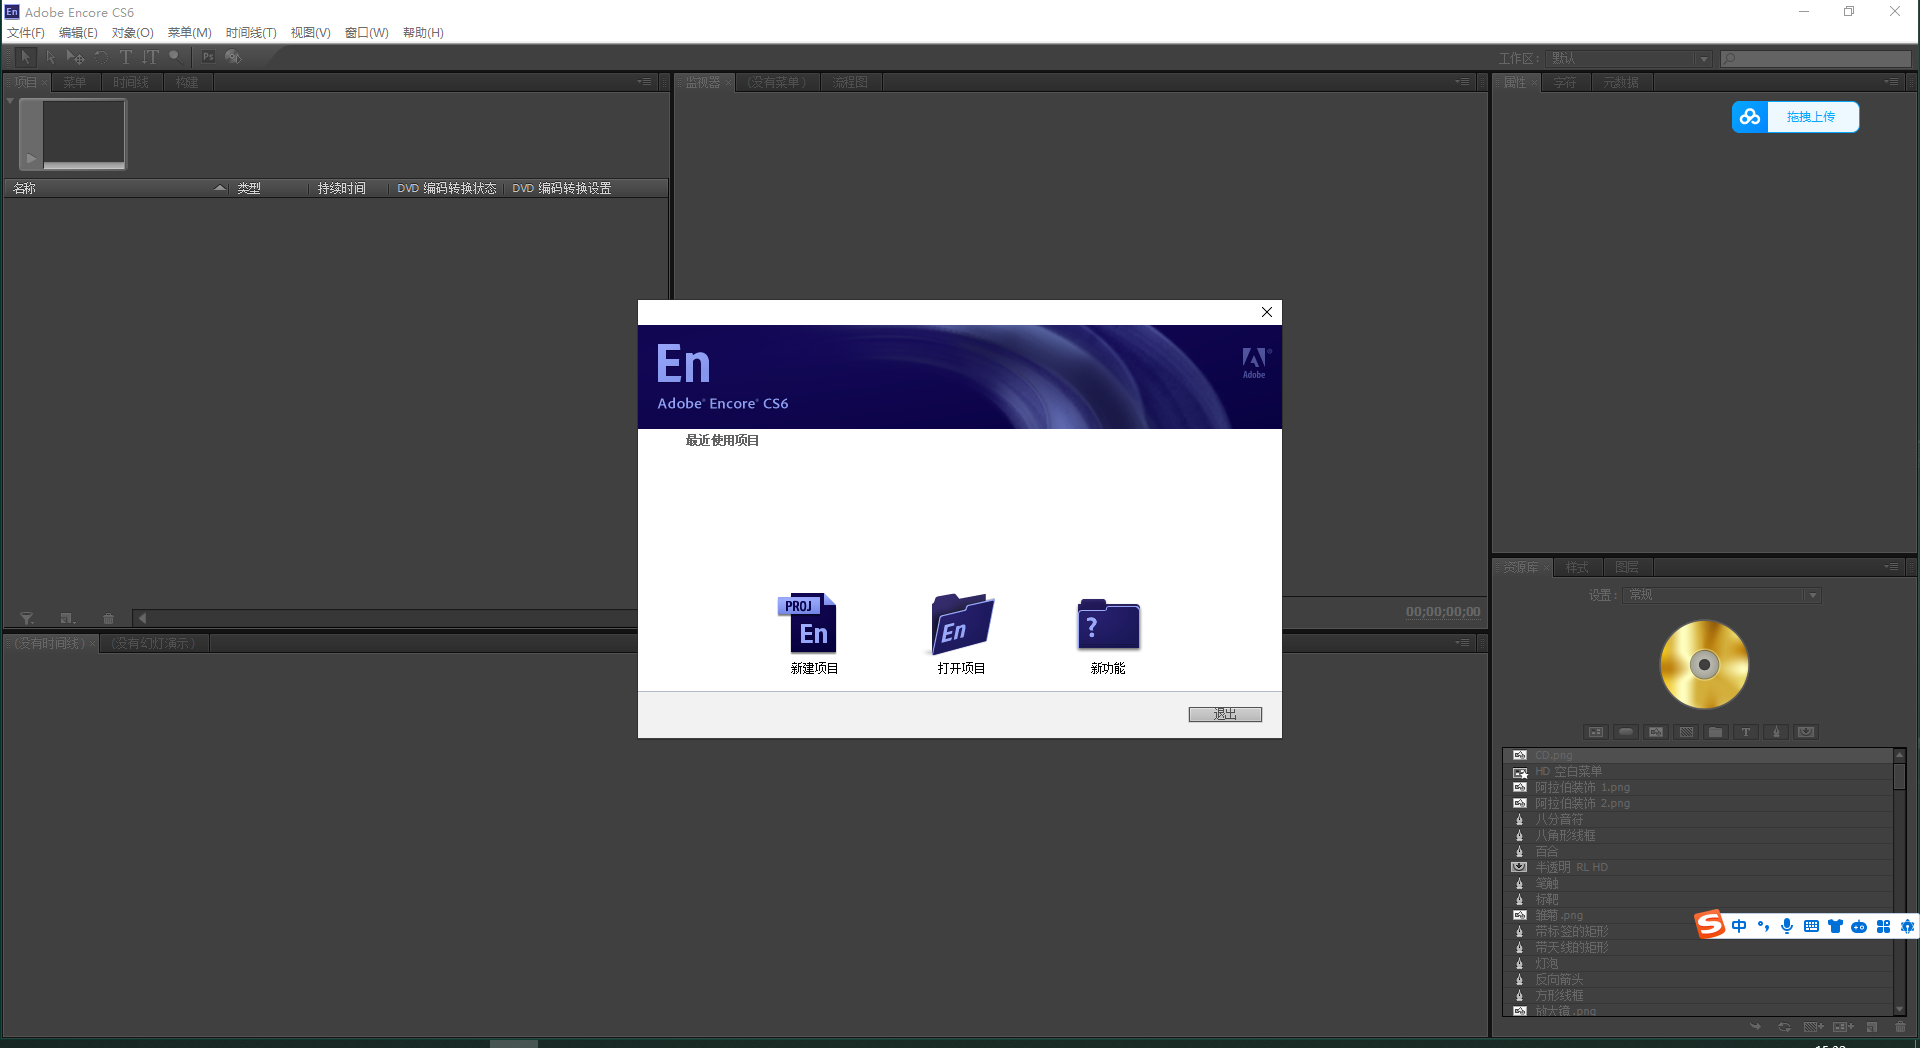Click the New Project (新建项目) icon
This screenshot has height=1048, width=1920.
808,623
